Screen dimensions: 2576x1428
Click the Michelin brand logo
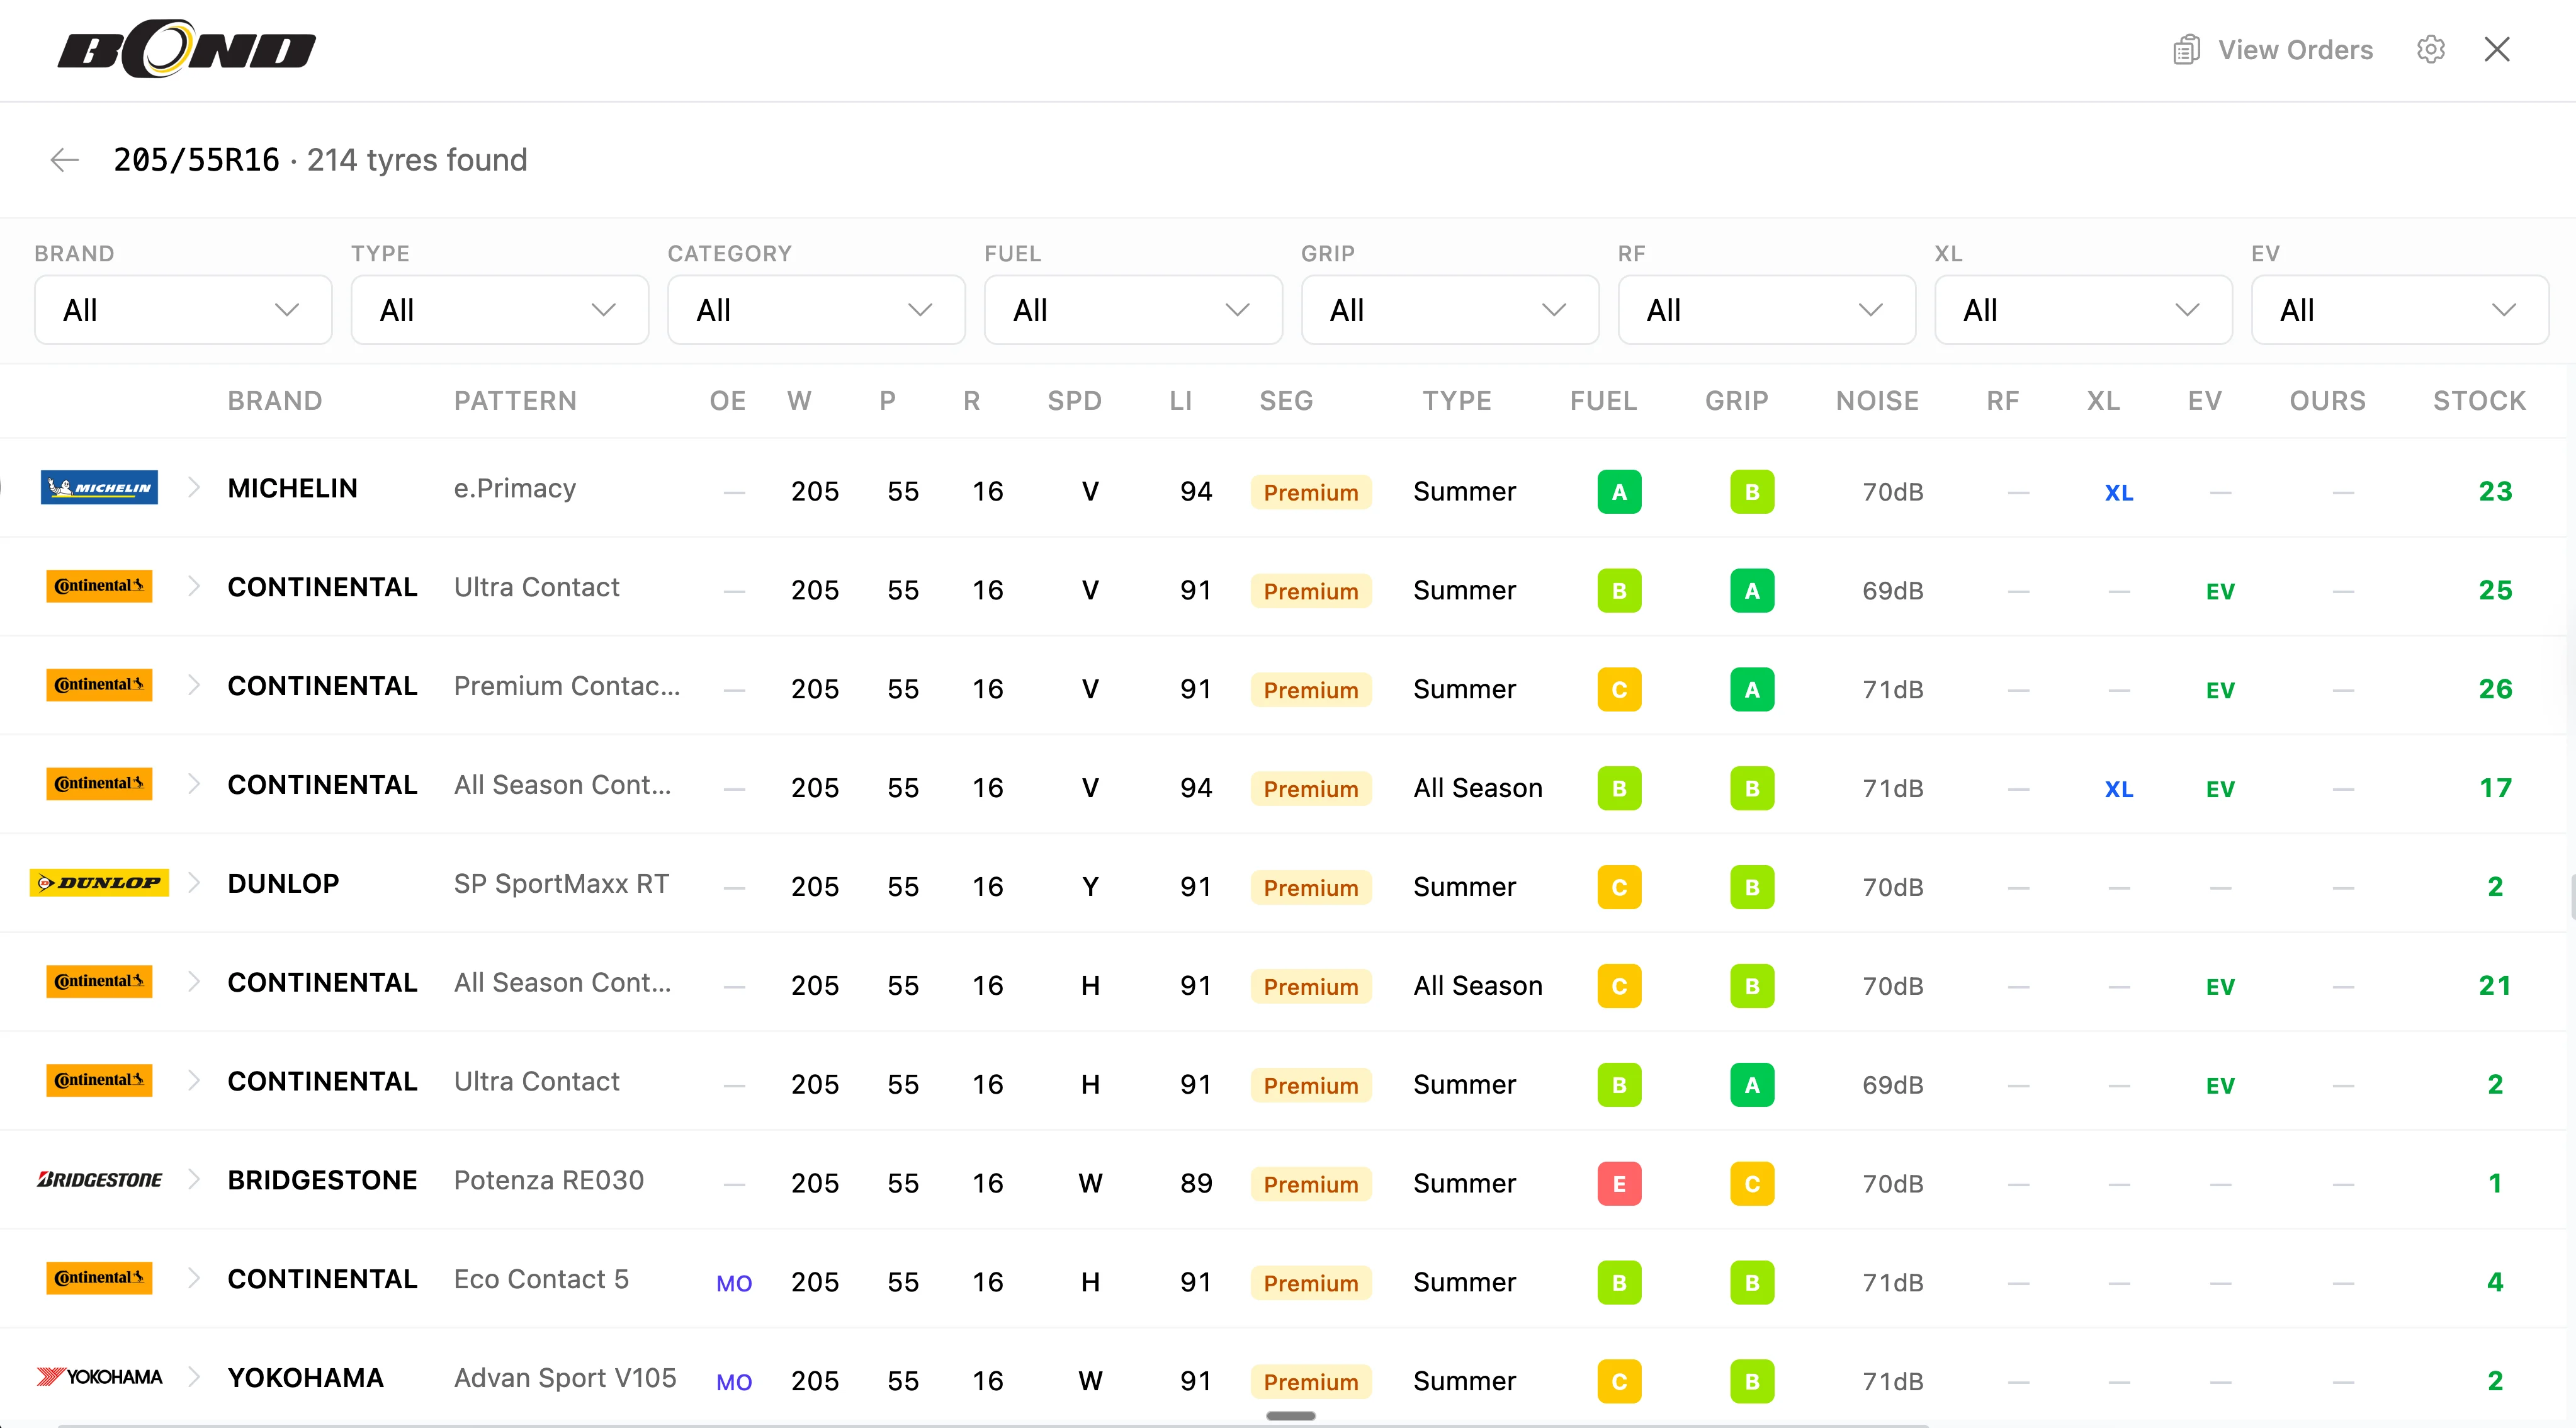pyautogui.click(x=99, y=488)
